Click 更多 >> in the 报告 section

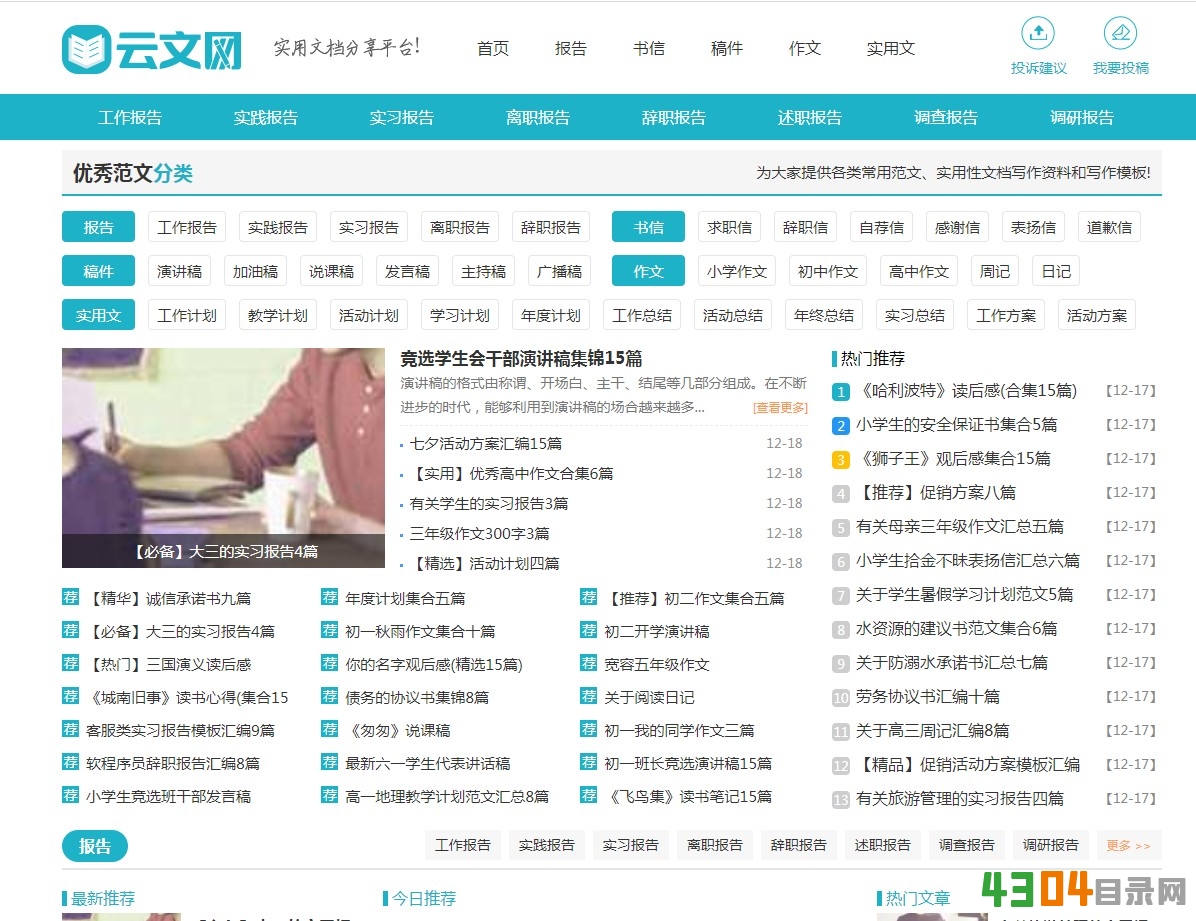tap(1129, 845)
